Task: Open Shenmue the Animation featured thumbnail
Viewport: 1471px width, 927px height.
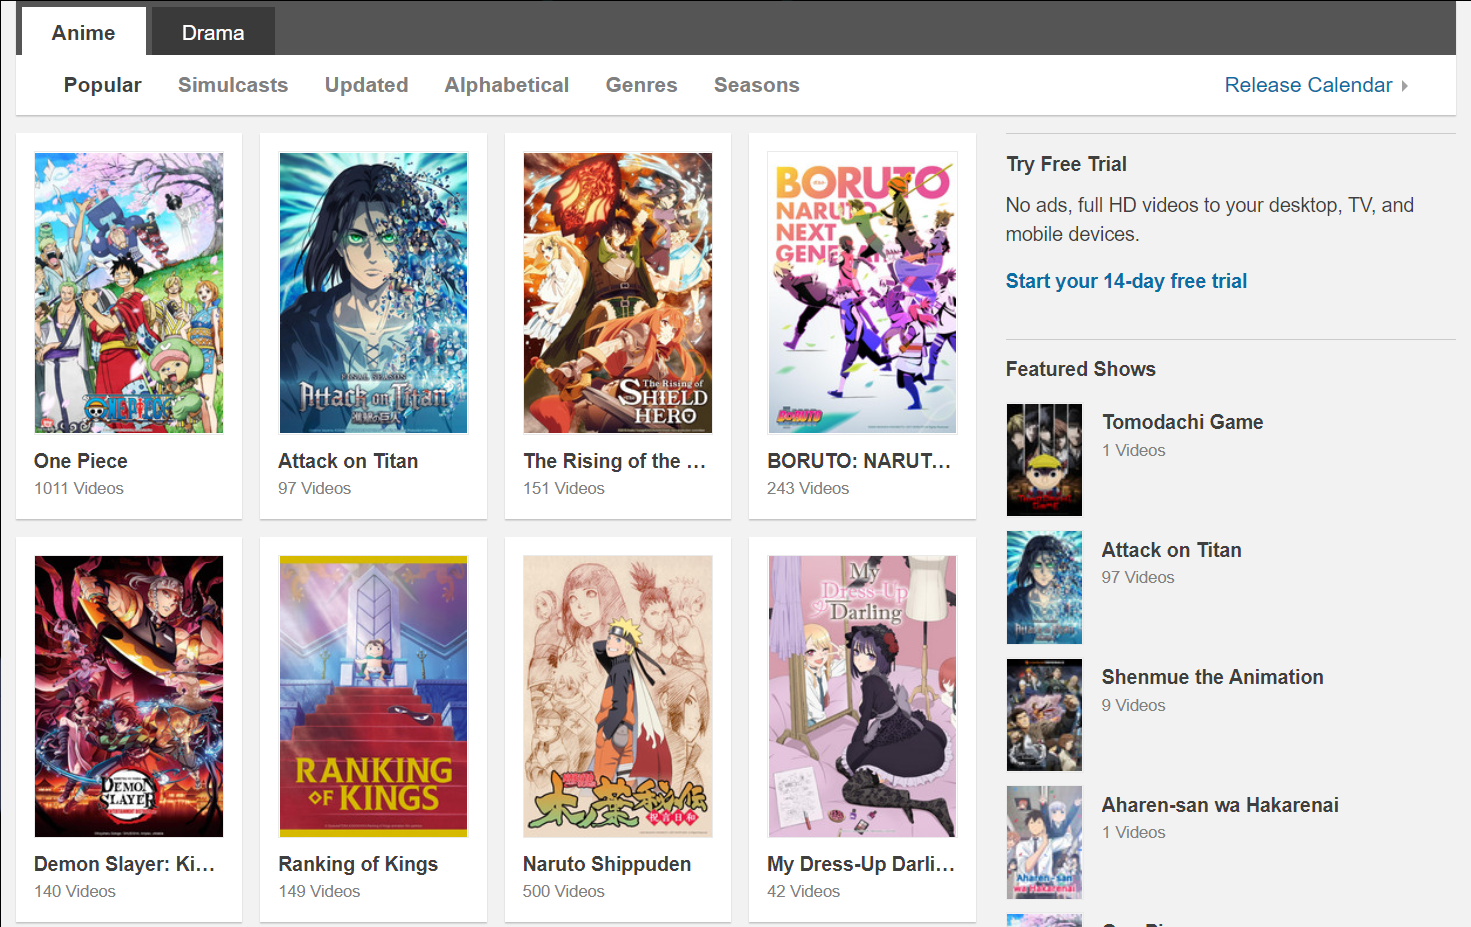Action: click(x=1044, y=715)
